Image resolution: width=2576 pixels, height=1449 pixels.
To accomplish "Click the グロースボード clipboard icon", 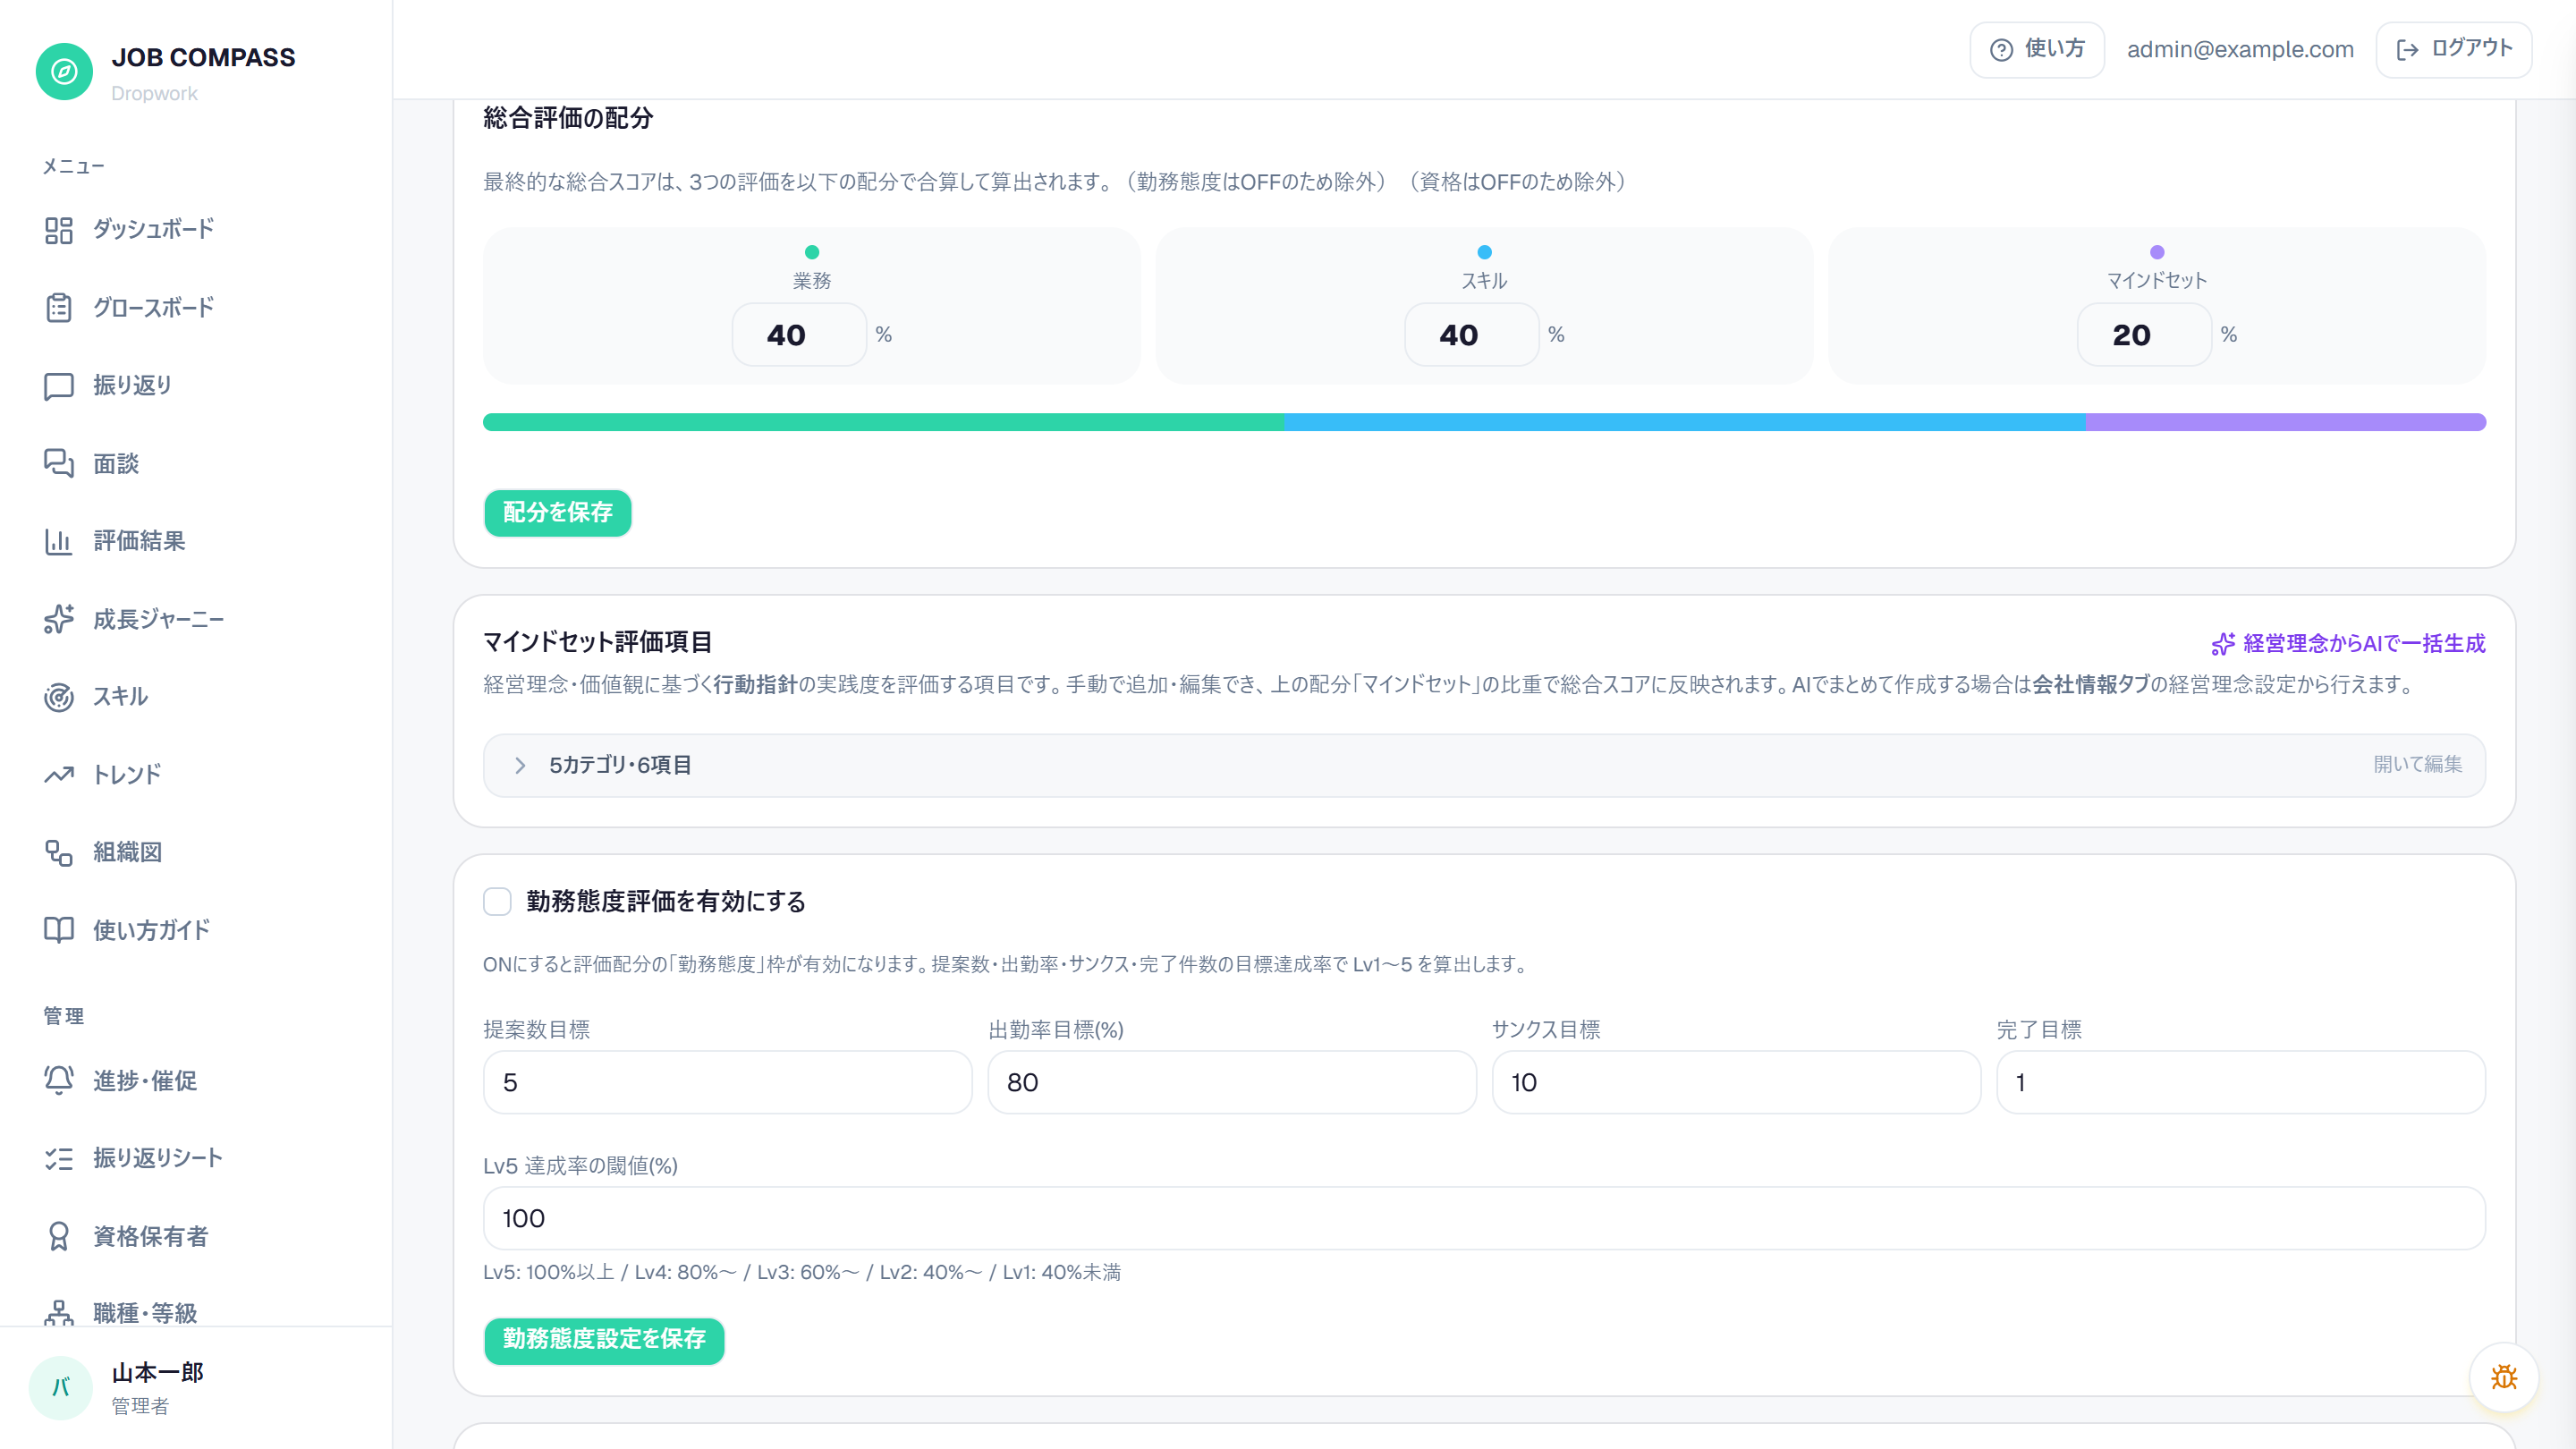I will 59,308.
